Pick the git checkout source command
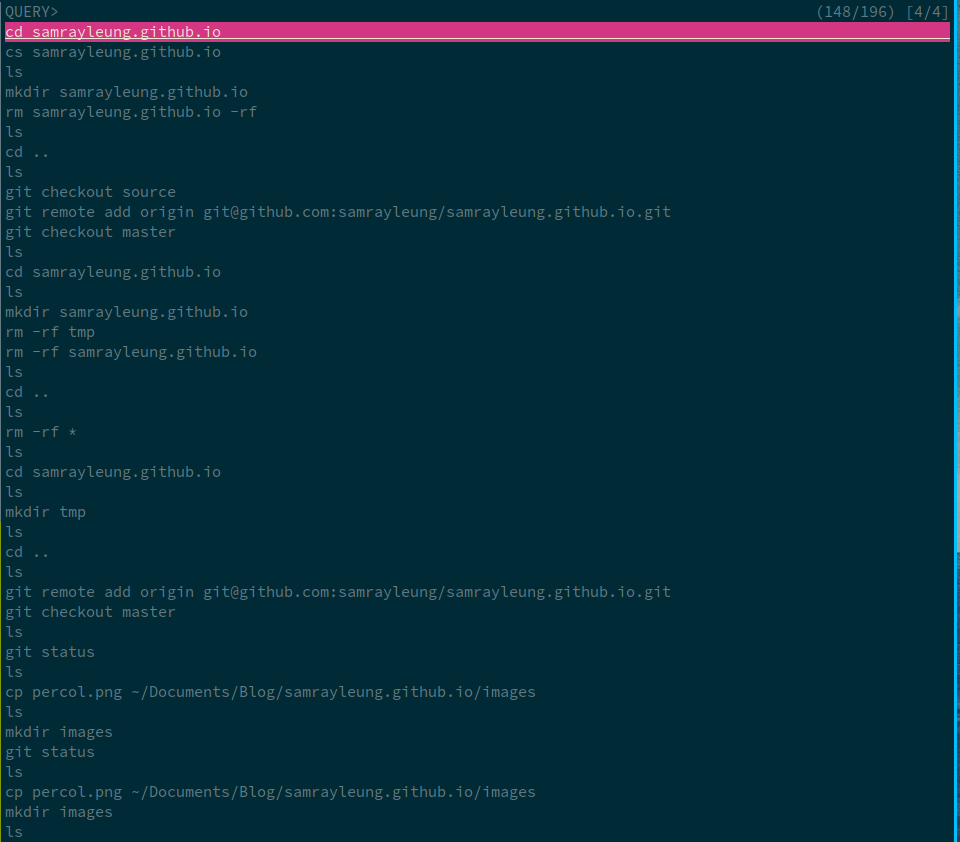The height and width of the screenshot is (842, 960). pyautogui.click(x=90, y=192)
